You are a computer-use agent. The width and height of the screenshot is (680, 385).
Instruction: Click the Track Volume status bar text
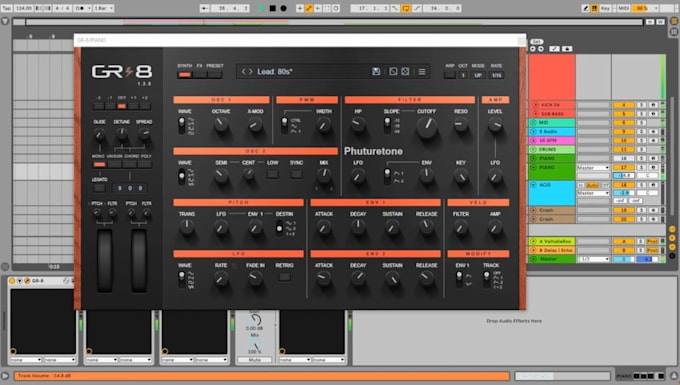click(x=44, y=375)
